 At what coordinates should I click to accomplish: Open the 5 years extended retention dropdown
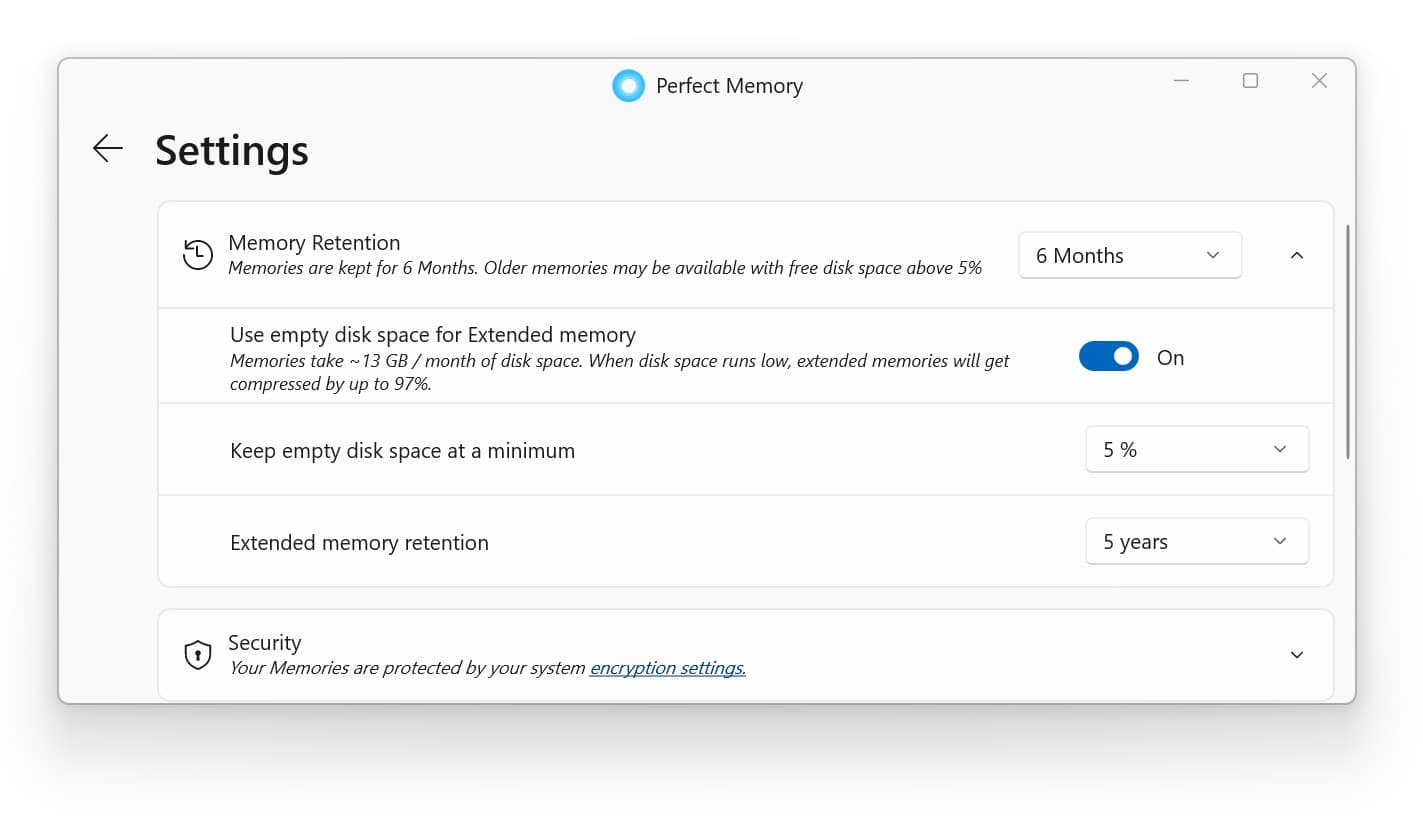pyautogui.click(x=1196, y=542)
